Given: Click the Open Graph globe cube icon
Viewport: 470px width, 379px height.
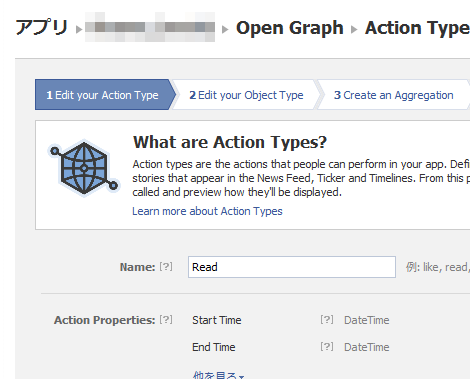Looking at the screenshot, I should [83, 168].
